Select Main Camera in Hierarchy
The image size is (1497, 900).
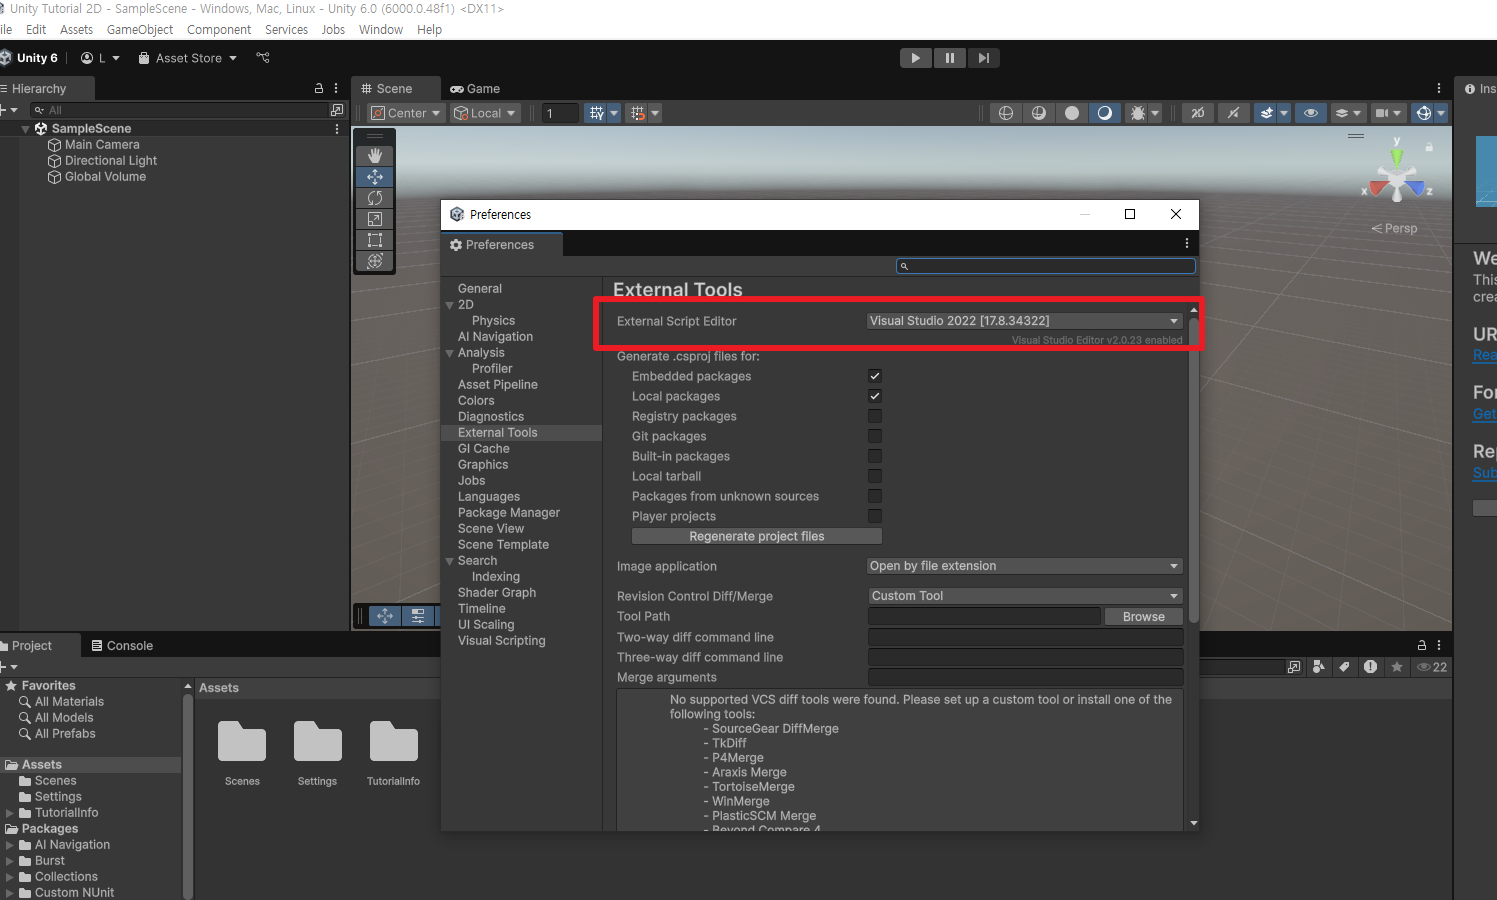coord(102,145)
